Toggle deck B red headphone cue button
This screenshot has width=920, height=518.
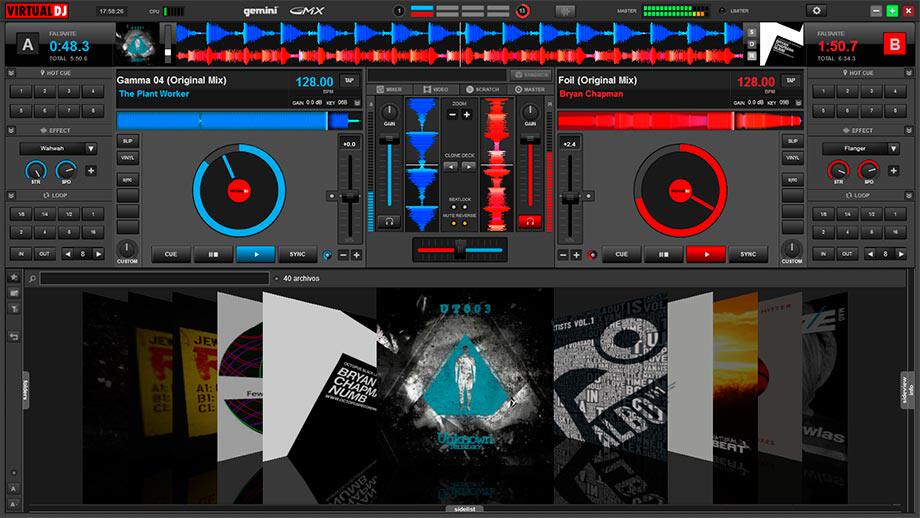click(529, 222)
